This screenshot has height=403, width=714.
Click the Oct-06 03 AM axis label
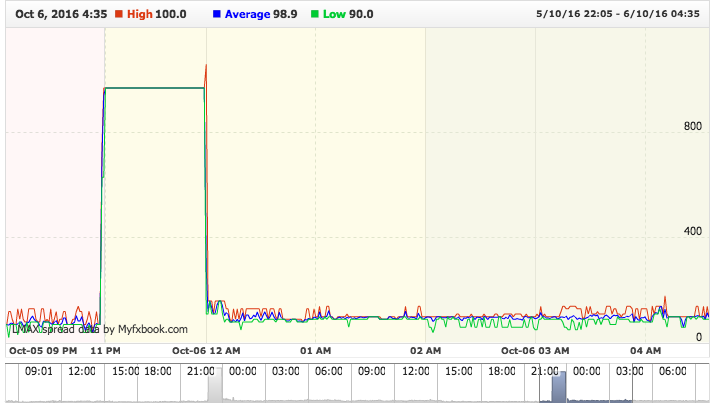click(535, 351)
